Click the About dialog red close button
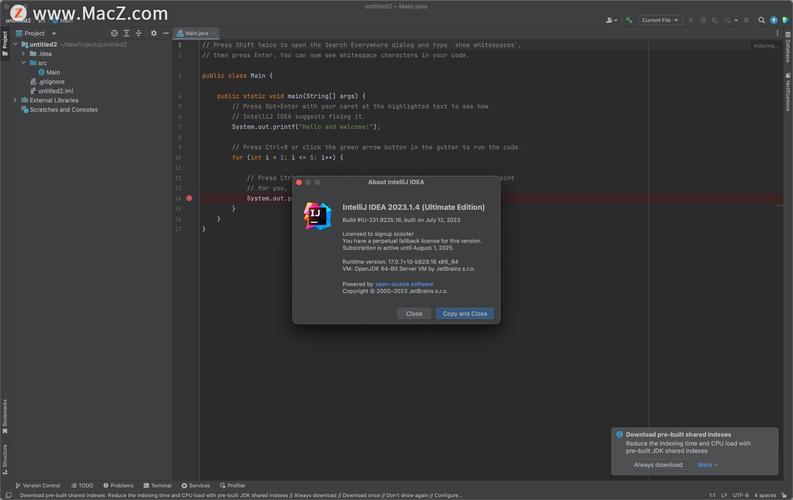The image size is (793, 500). [299, 182]
